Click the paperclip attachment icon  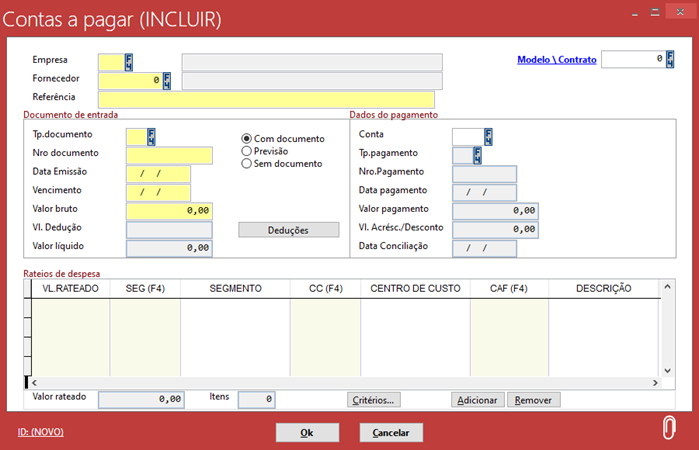pos(669,426)
